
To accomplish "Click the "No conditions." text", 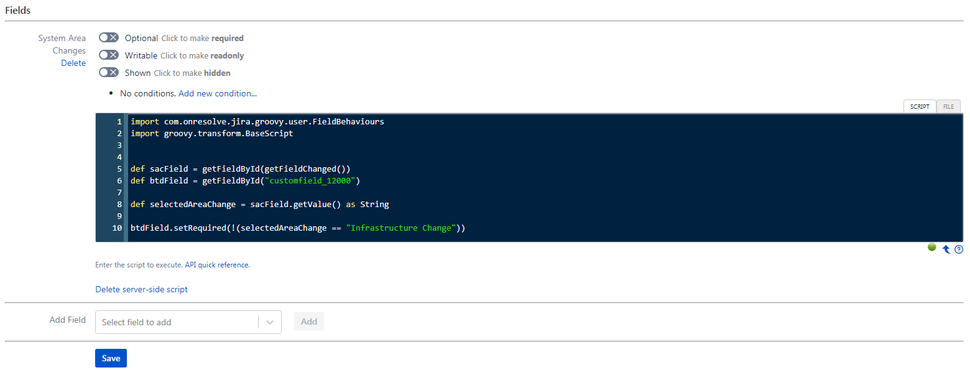I will click(x=148, y=93).
